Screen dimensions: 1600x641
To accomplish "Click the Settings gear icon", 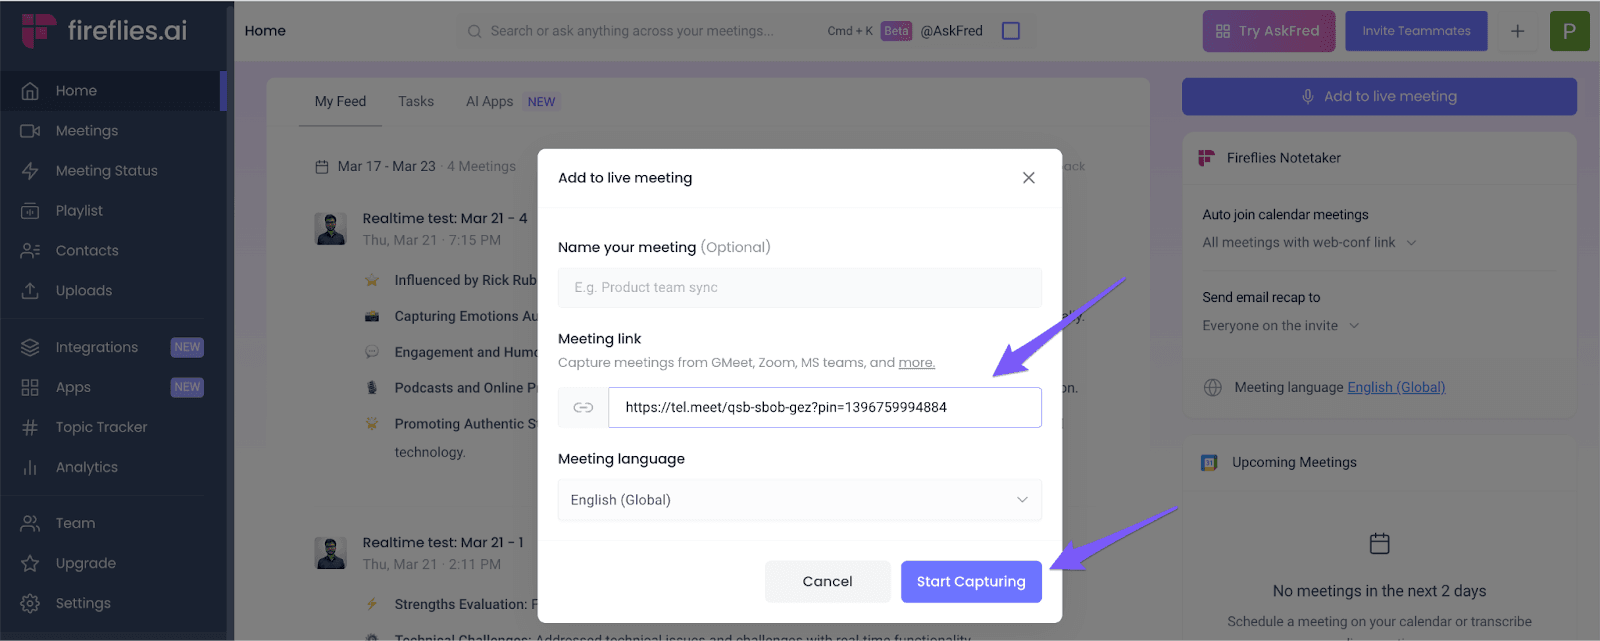I will tap(30, 603).
